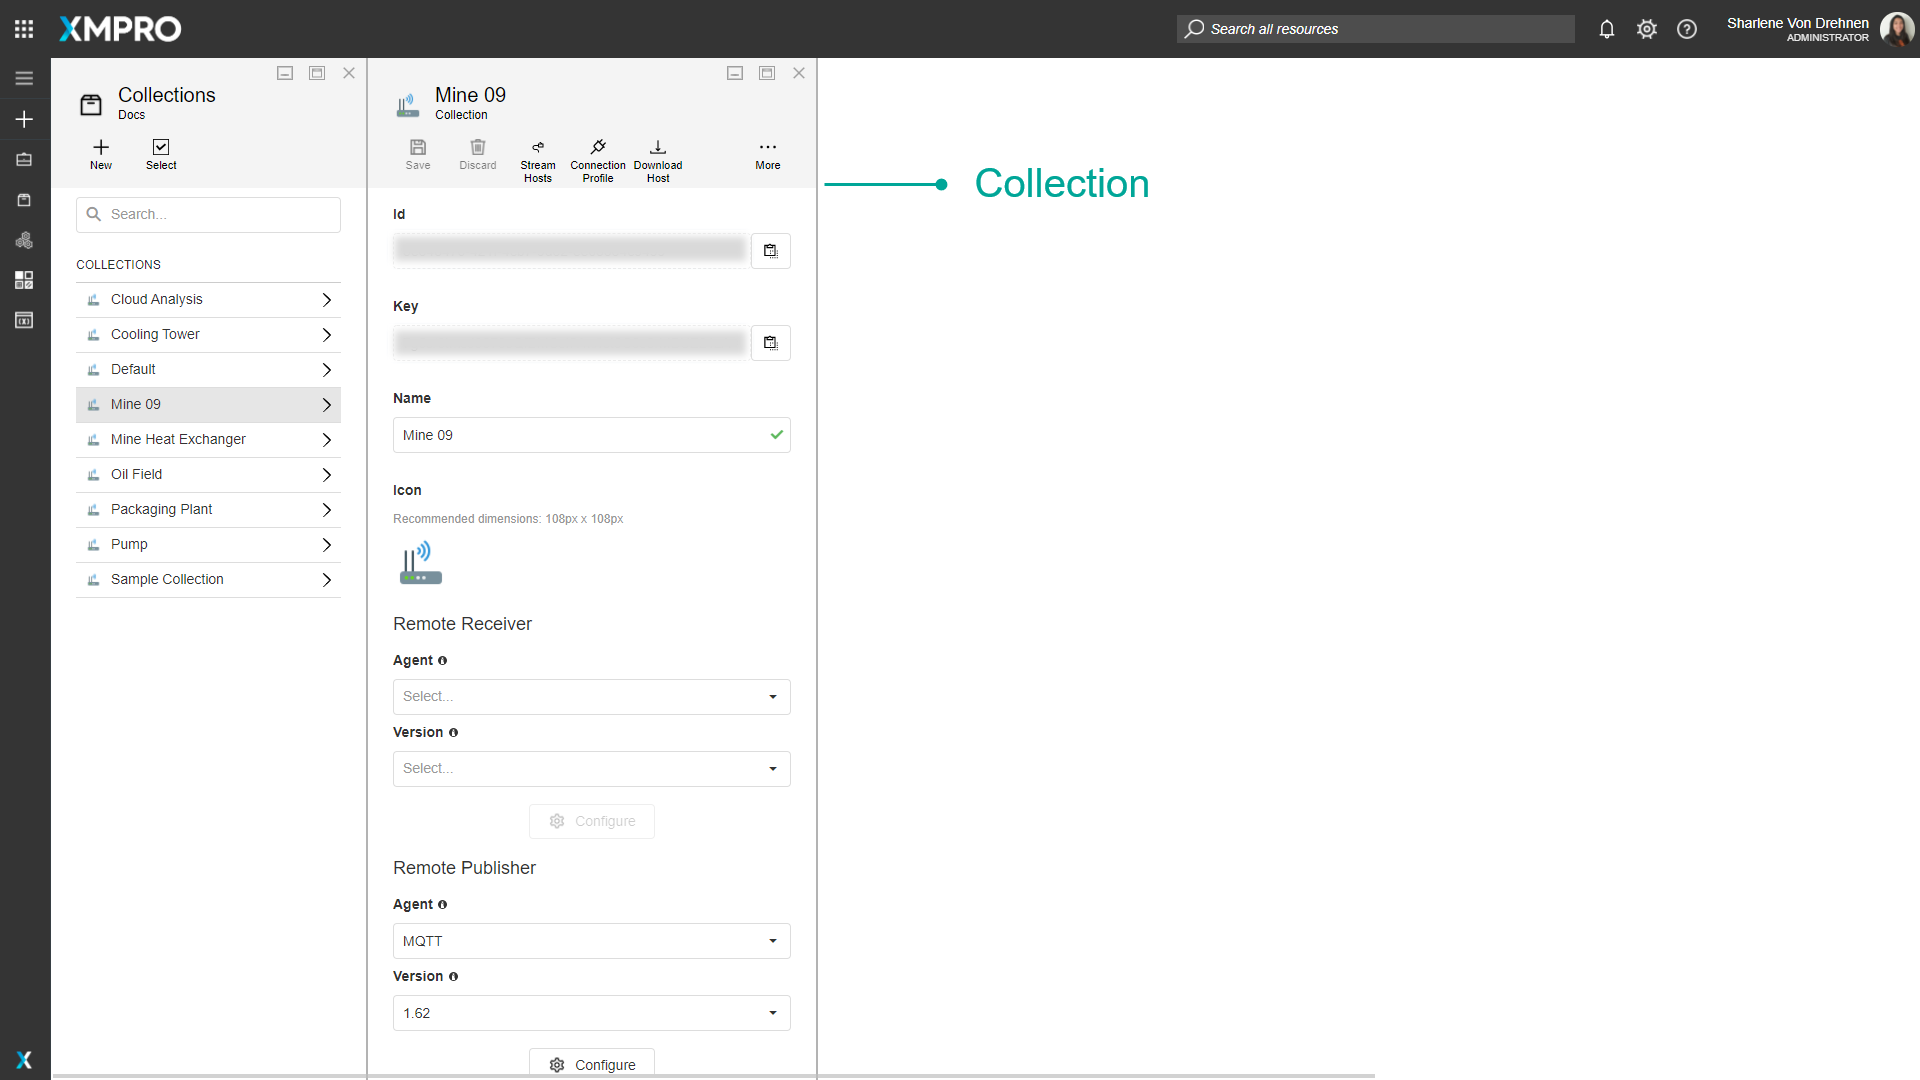This screenshot has width=1920, height=1080.
Task: Click the notifications bell icon
Action: pyautogui.click(x=1606, y=29)
